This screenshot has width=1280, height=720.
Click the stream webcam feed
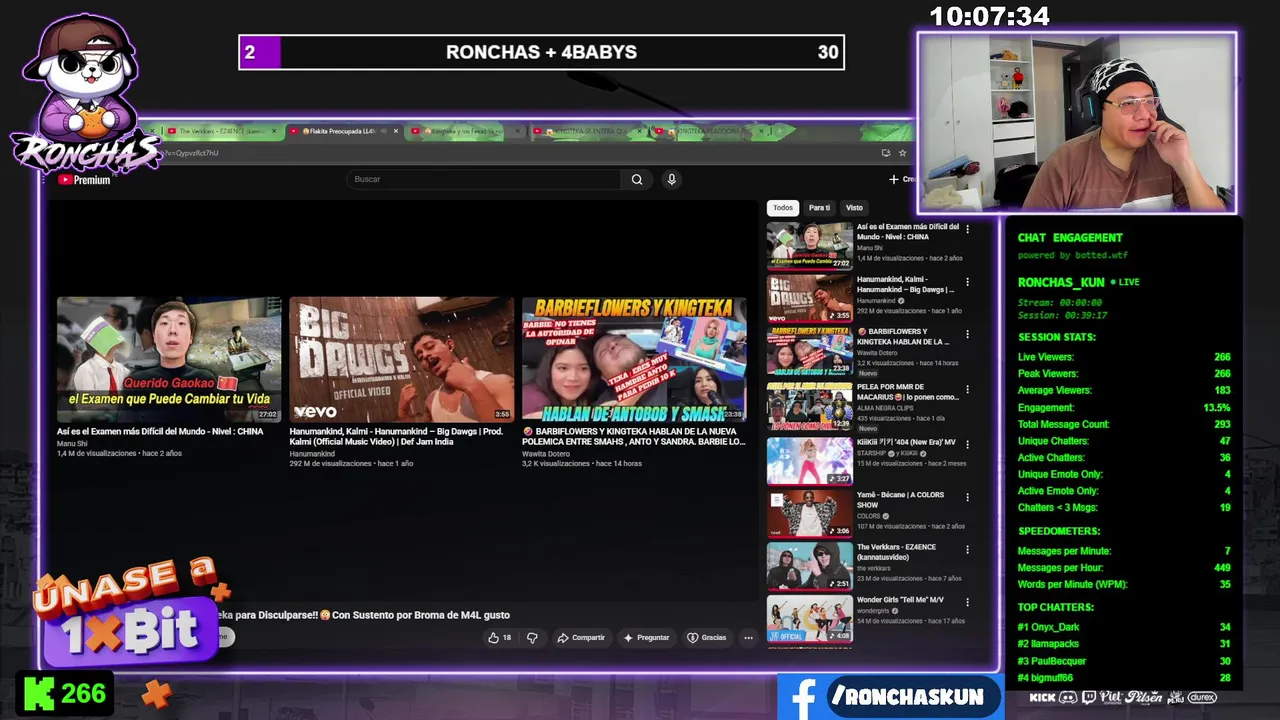pyautogui.click(x=1077, y=122)
